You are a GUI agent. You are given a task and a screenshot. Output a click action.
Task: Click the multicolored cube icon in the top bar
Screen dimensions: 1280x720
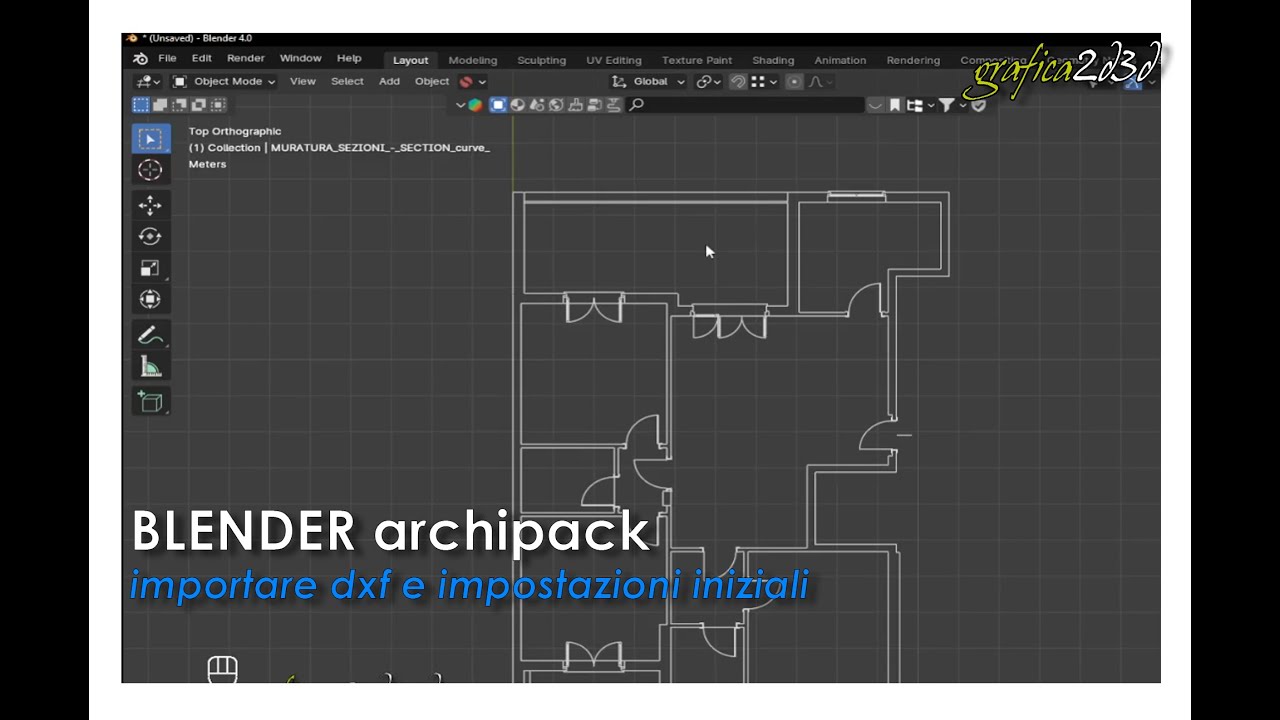pyautogui.click(x=475, y=105)
